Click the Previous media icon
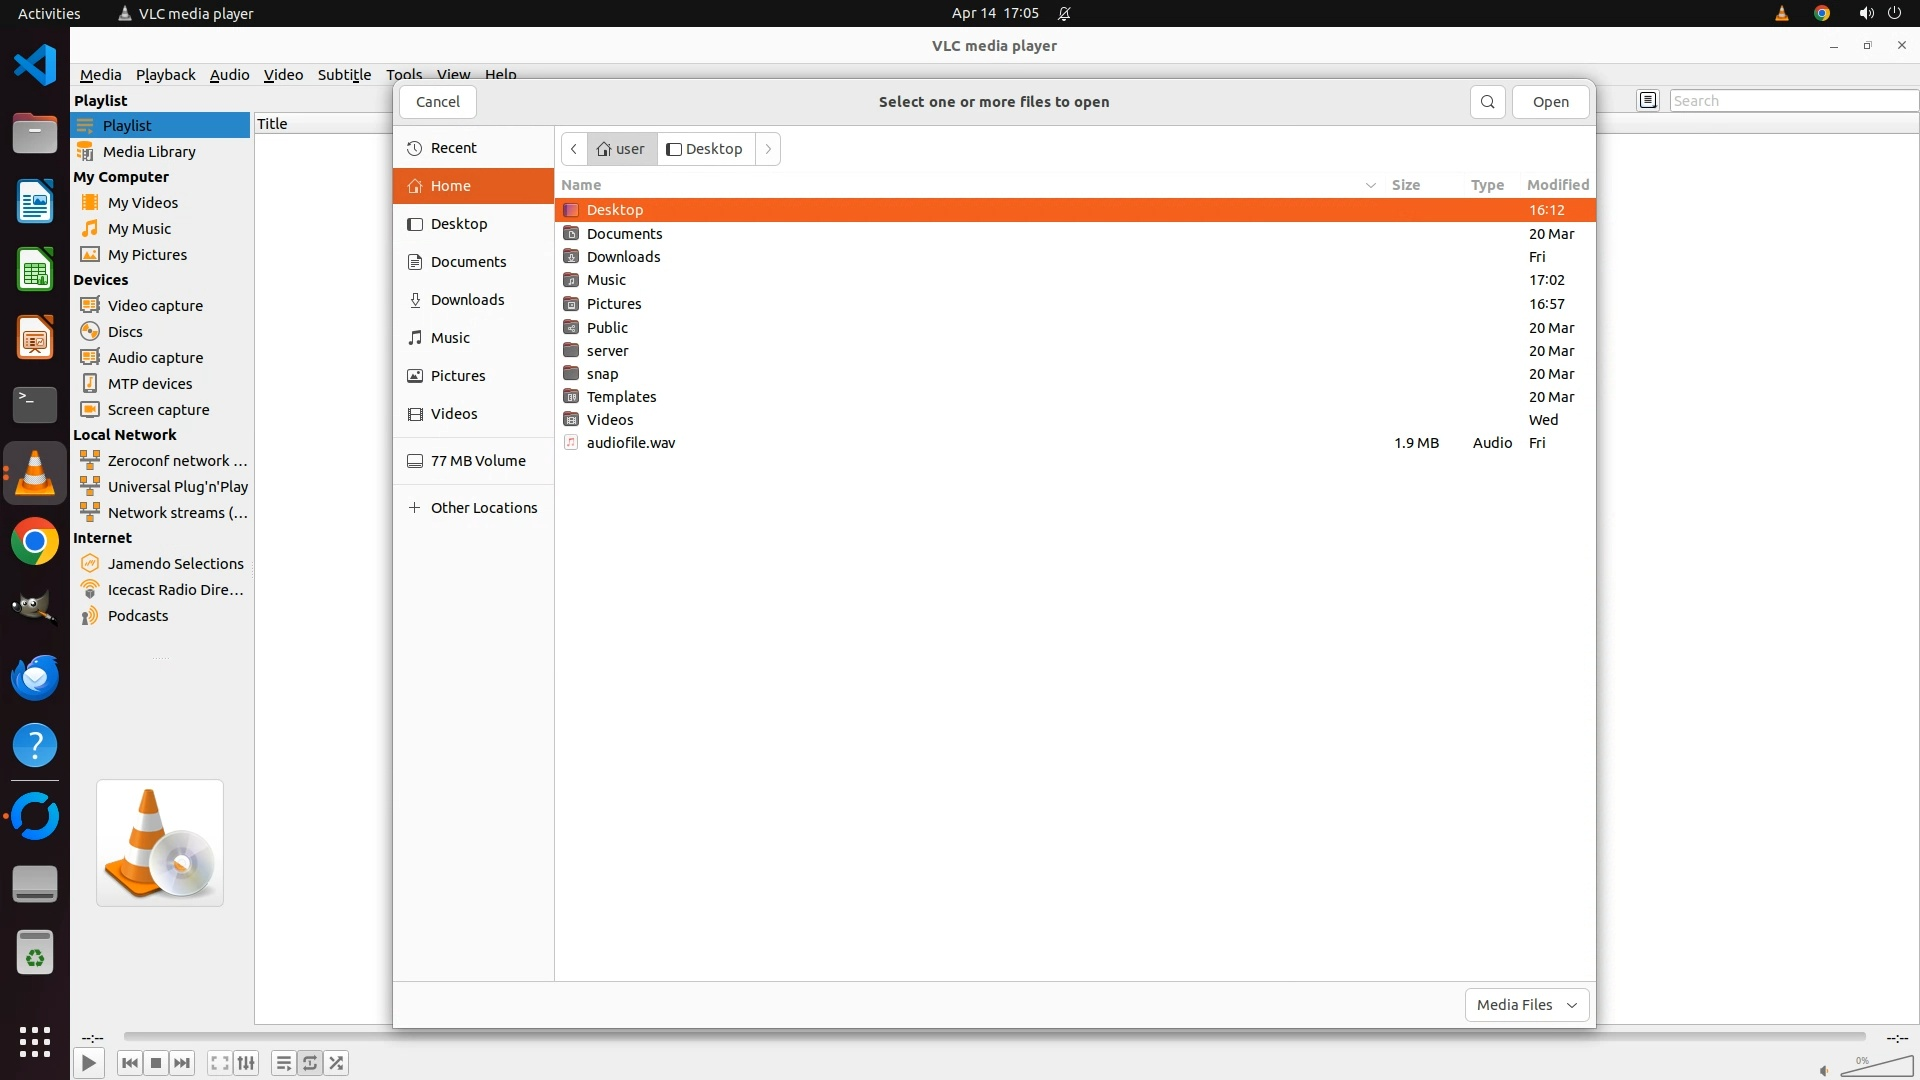 pyautogui.click(x=129, y=1063)
